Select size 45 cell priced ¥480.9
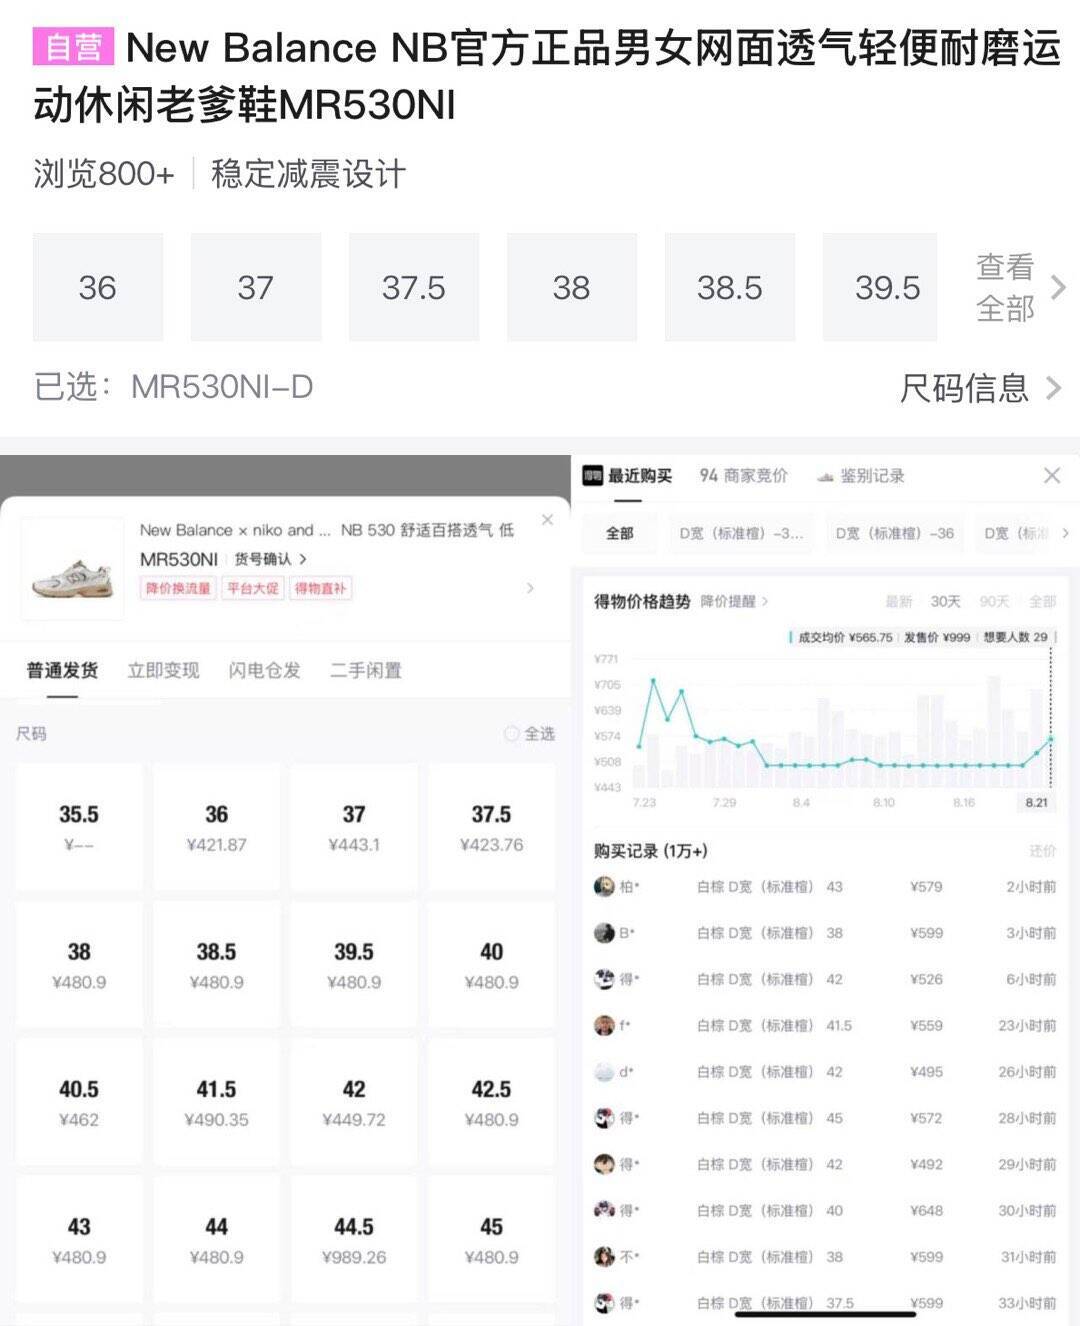This screenshot has width=1080, height=1326. coord(491,1239)
